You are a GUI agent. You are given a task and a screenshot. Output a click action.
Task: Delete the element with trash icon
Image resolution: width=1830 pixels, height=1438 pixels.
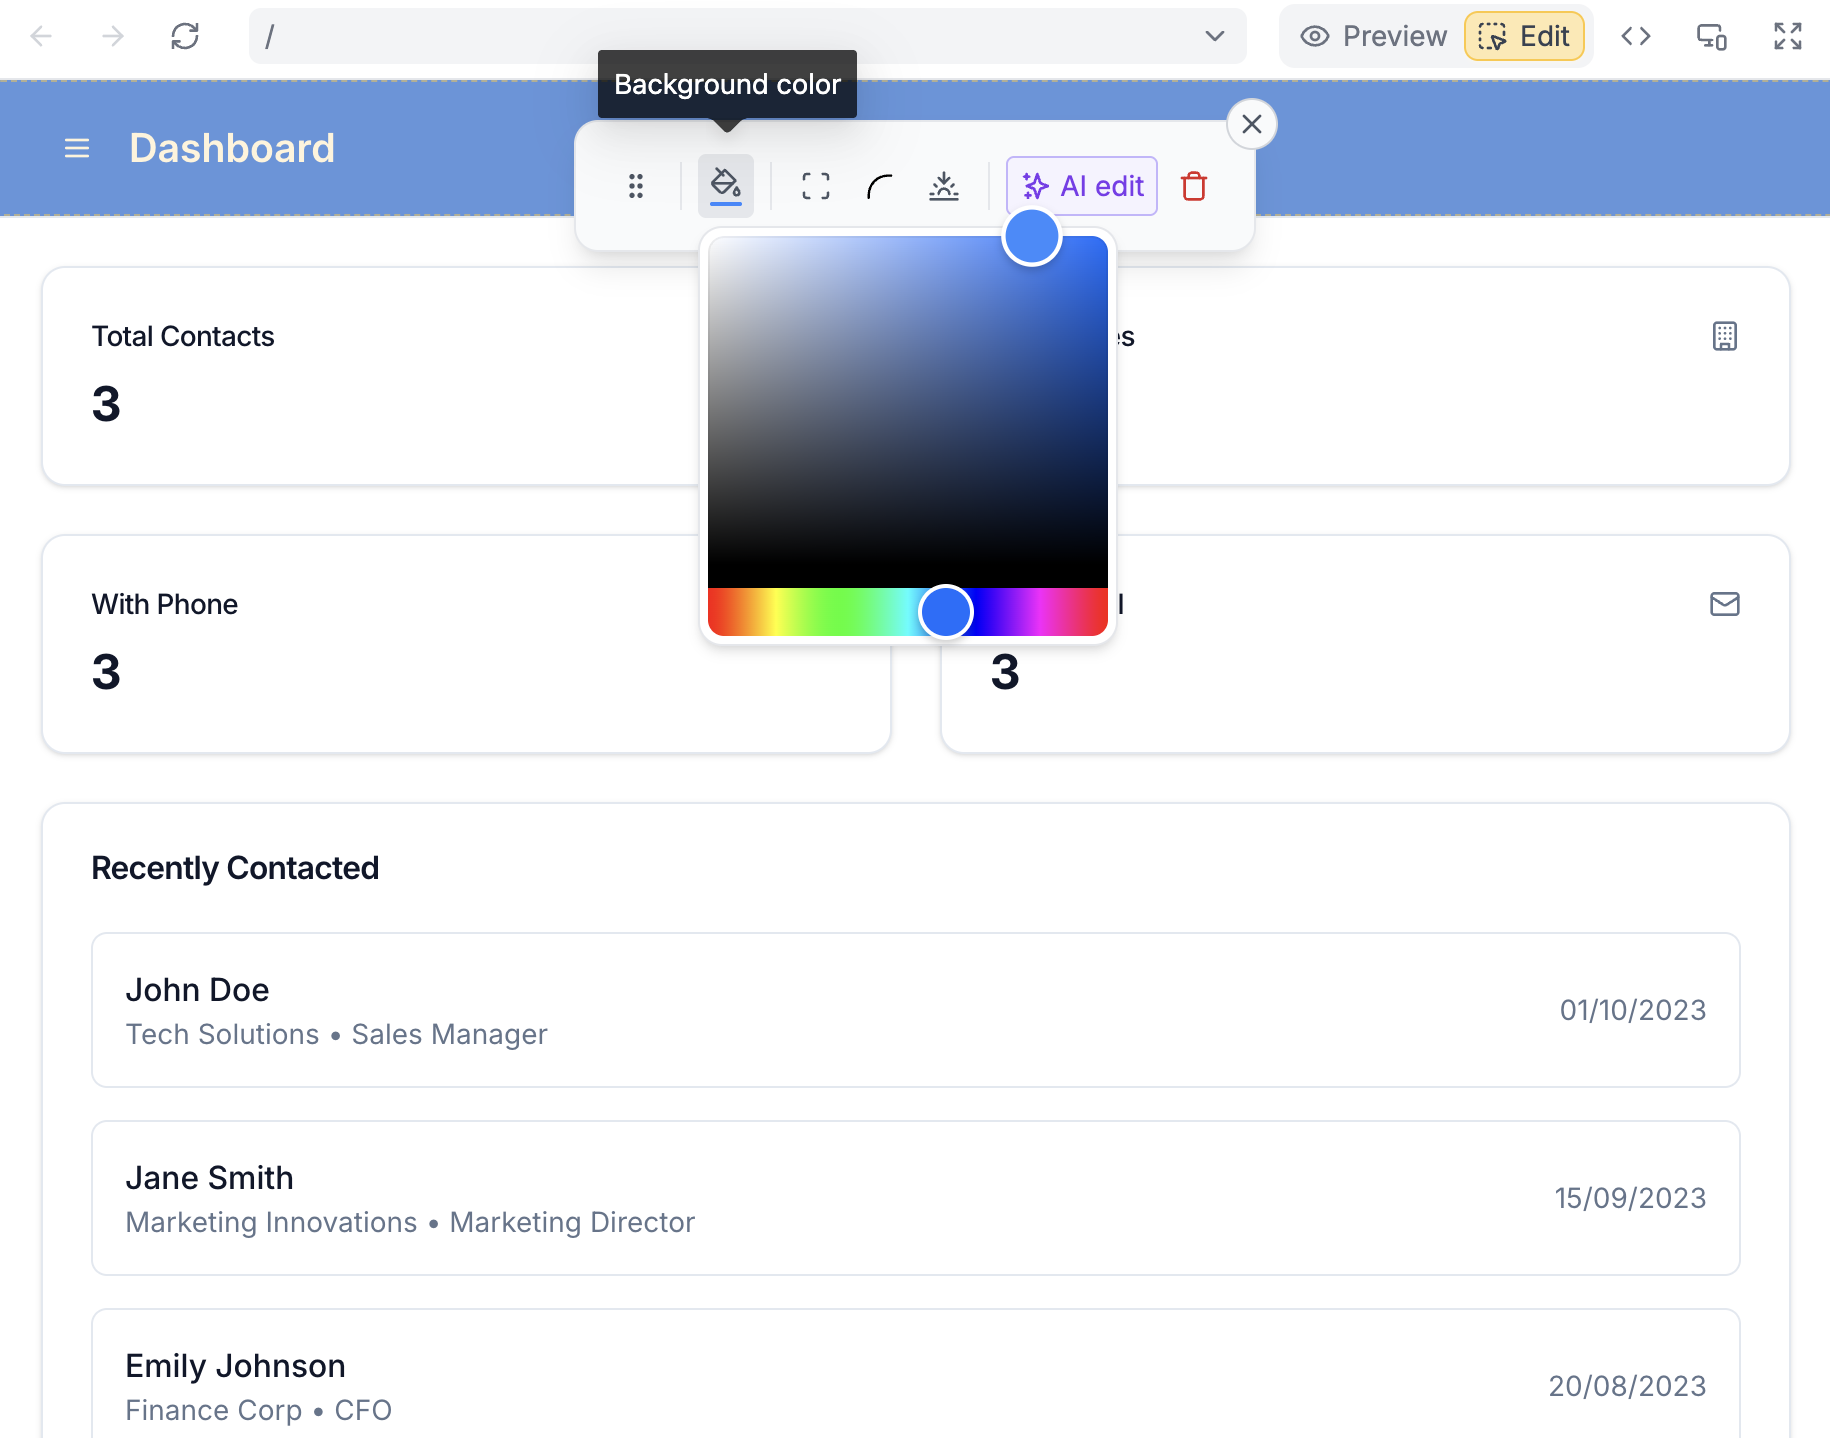[x=1194, y=186]
